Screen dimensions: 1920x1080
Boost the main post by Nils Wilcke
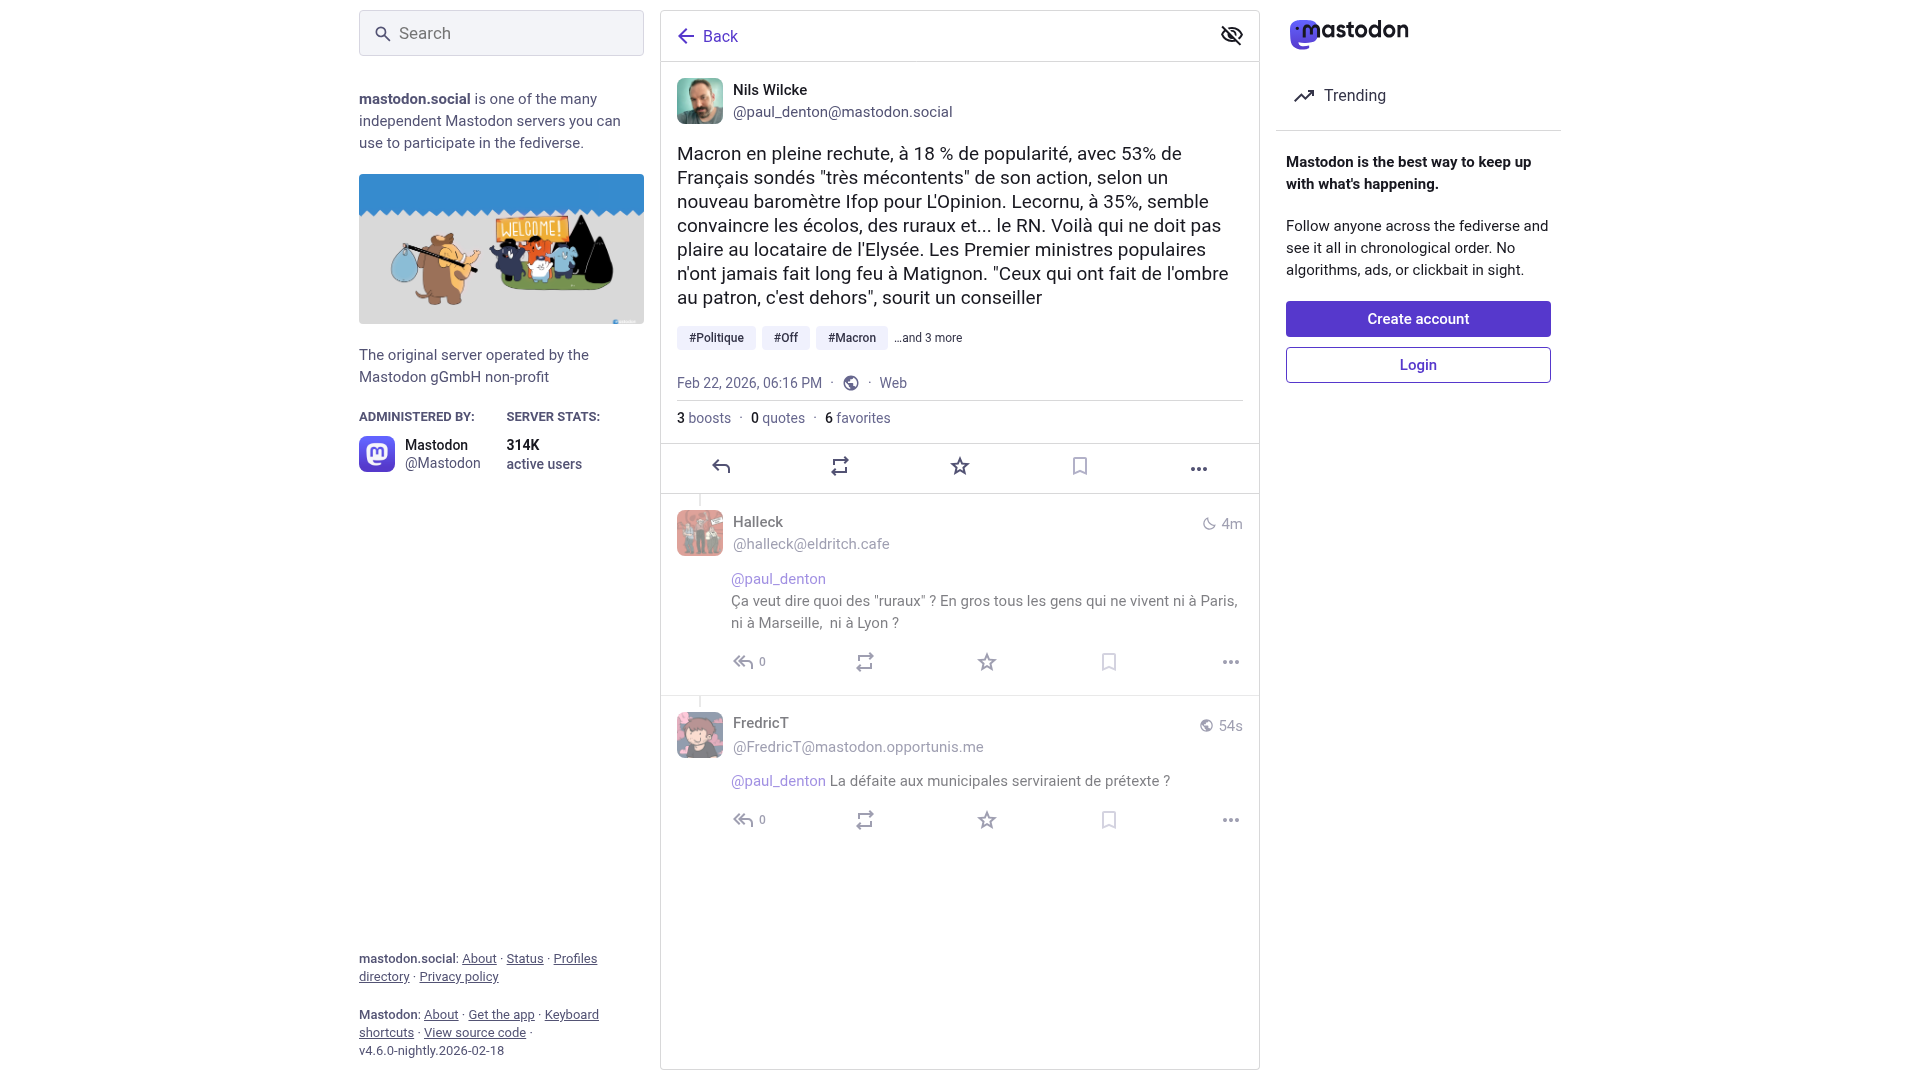pos(840,467)
